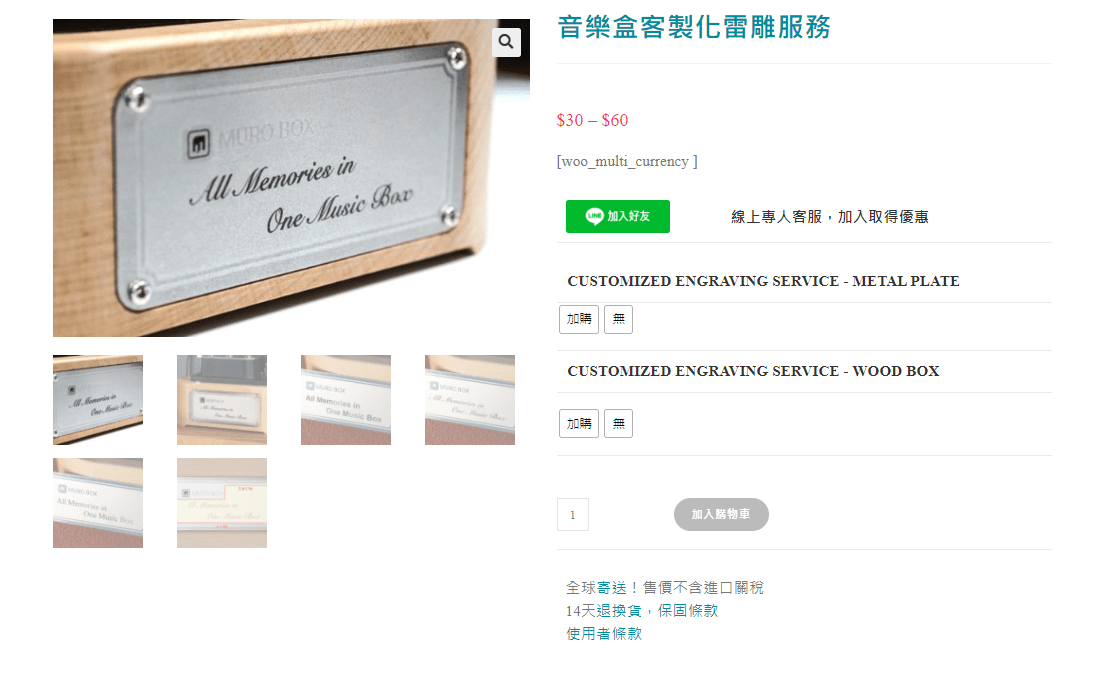Viewport: 1109px width, 693px height.
Task: Click the 音樂盒客製化雷雕服務 product title
Action: 694,27
